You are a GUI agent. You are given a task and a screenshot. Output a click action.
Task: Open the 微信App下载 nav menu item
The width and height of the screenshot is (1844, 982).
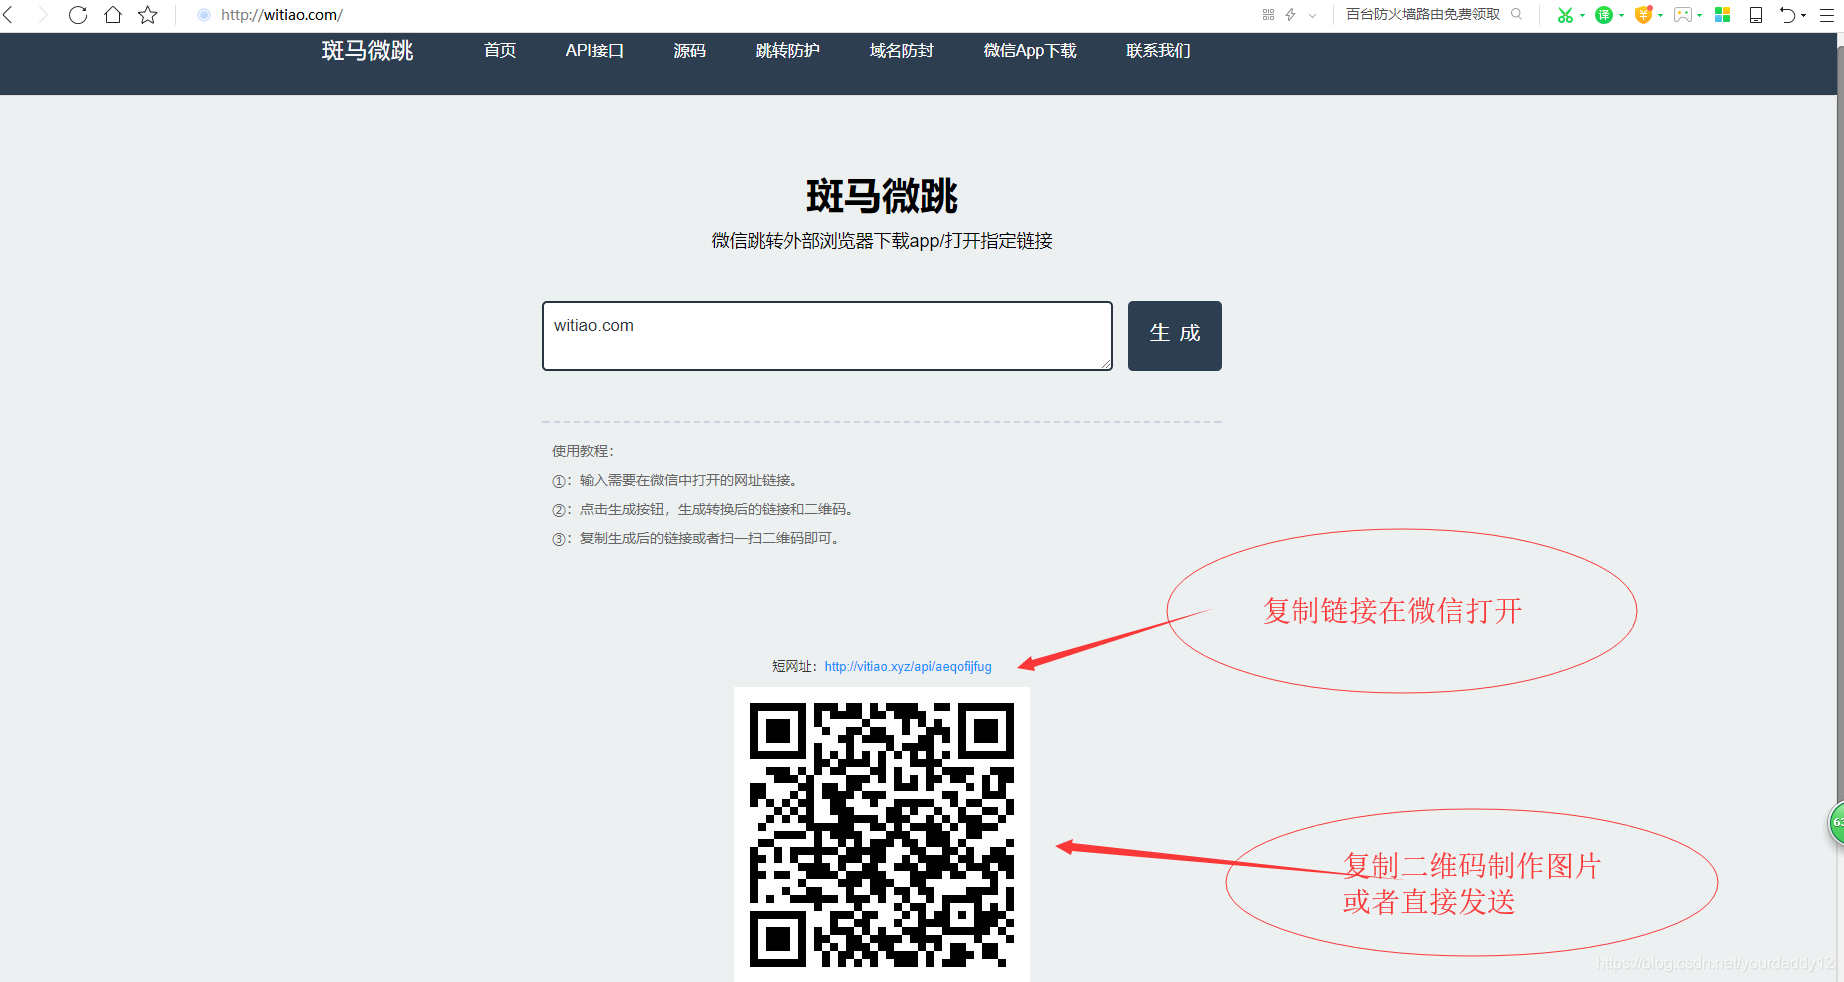(x=1030, y=51)
